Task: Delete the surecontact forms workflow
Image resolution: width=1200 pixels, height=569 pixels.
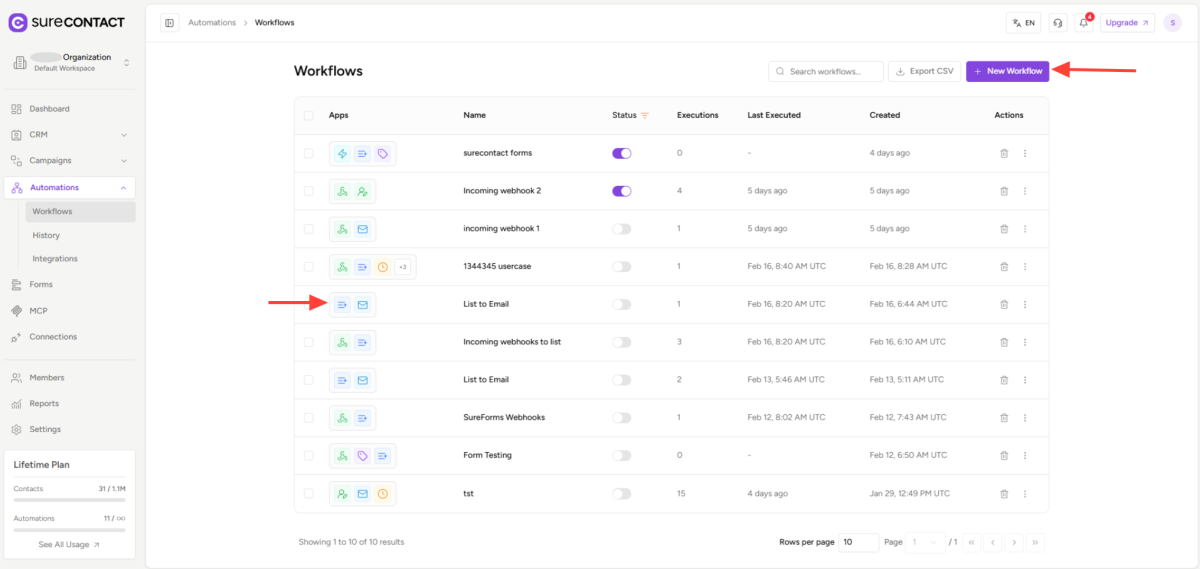Action: click(x=1004, y=153)
